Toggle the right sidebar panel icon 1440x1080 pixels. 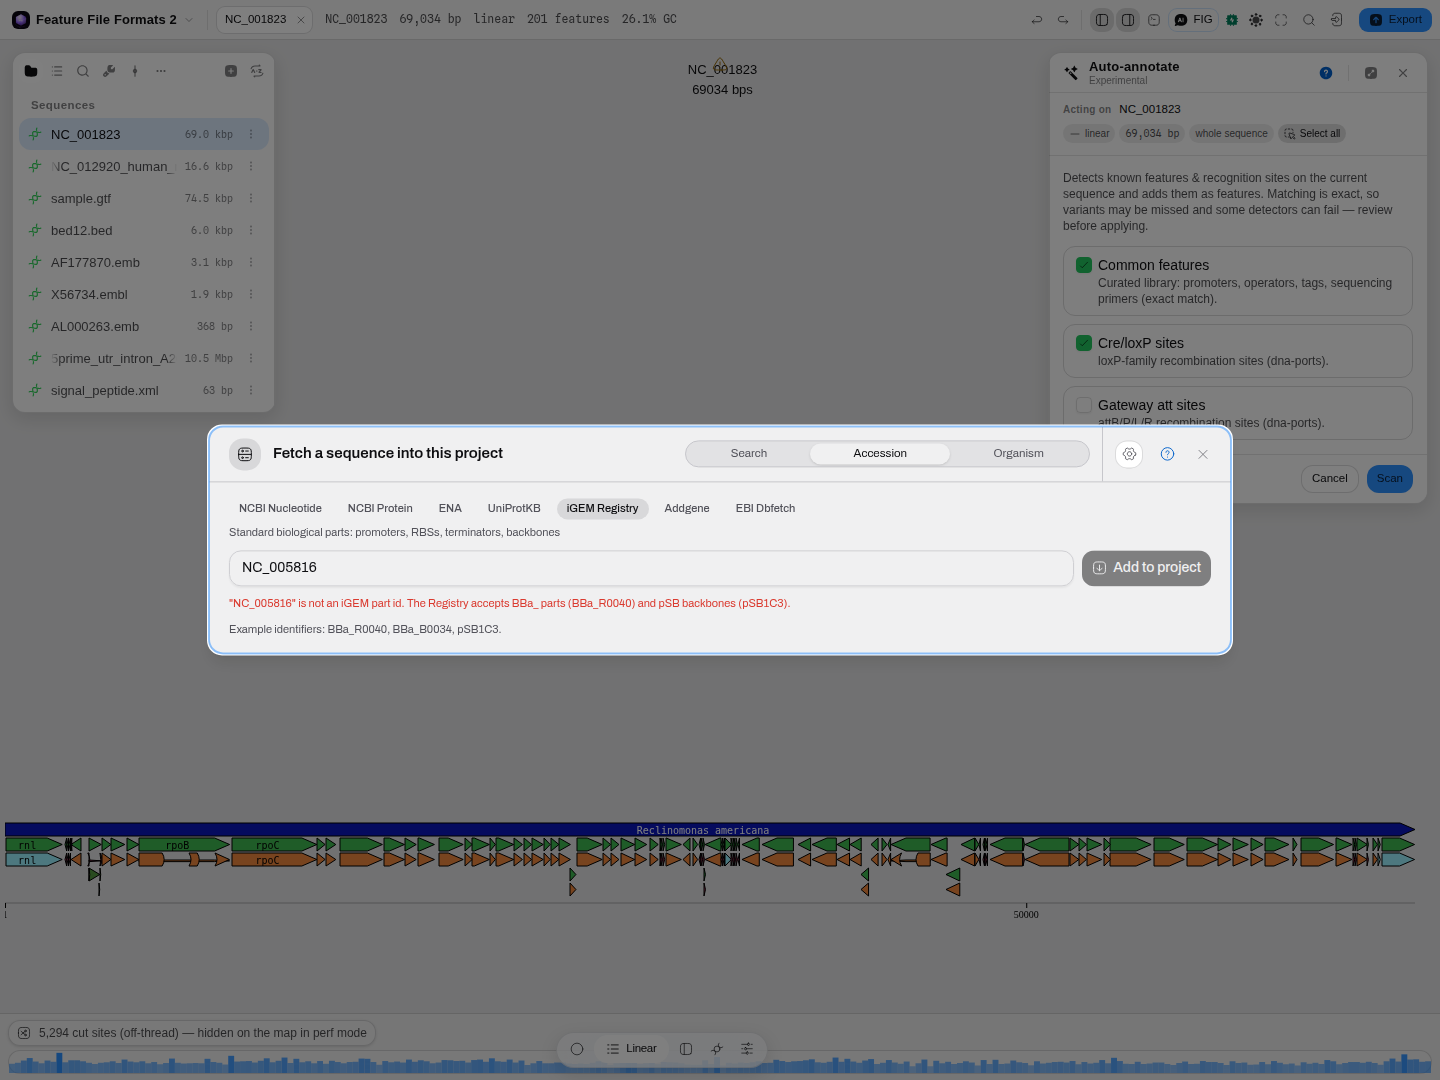click(1128, 20)
